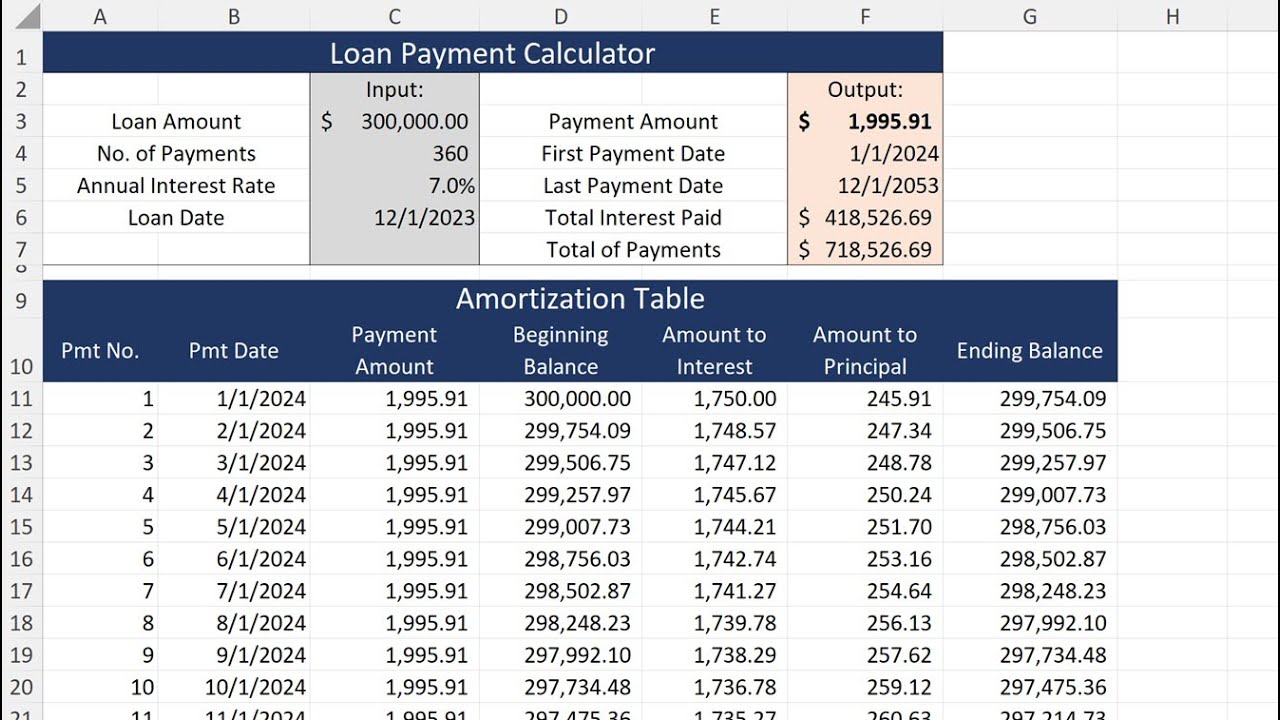The width and height of the screenshot is (1280, 720).
Task: Click the Loan Payment Calculator title cell
Action: (x=493, y=53)
